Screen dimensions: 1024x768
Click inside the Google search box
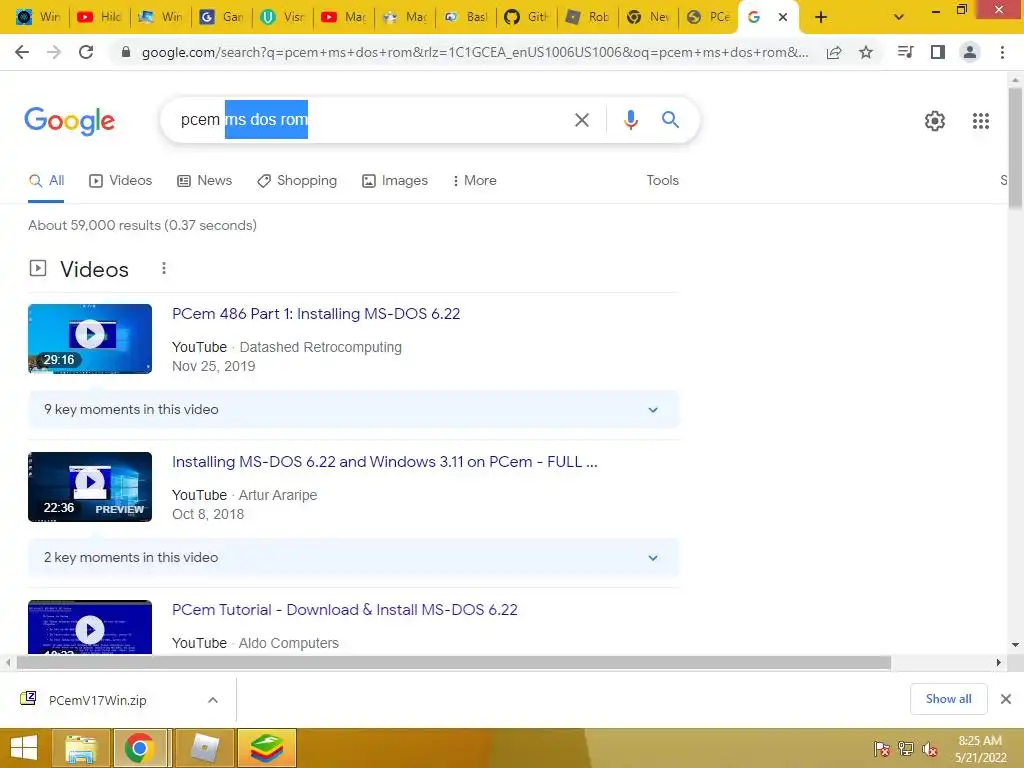point(431,120)
